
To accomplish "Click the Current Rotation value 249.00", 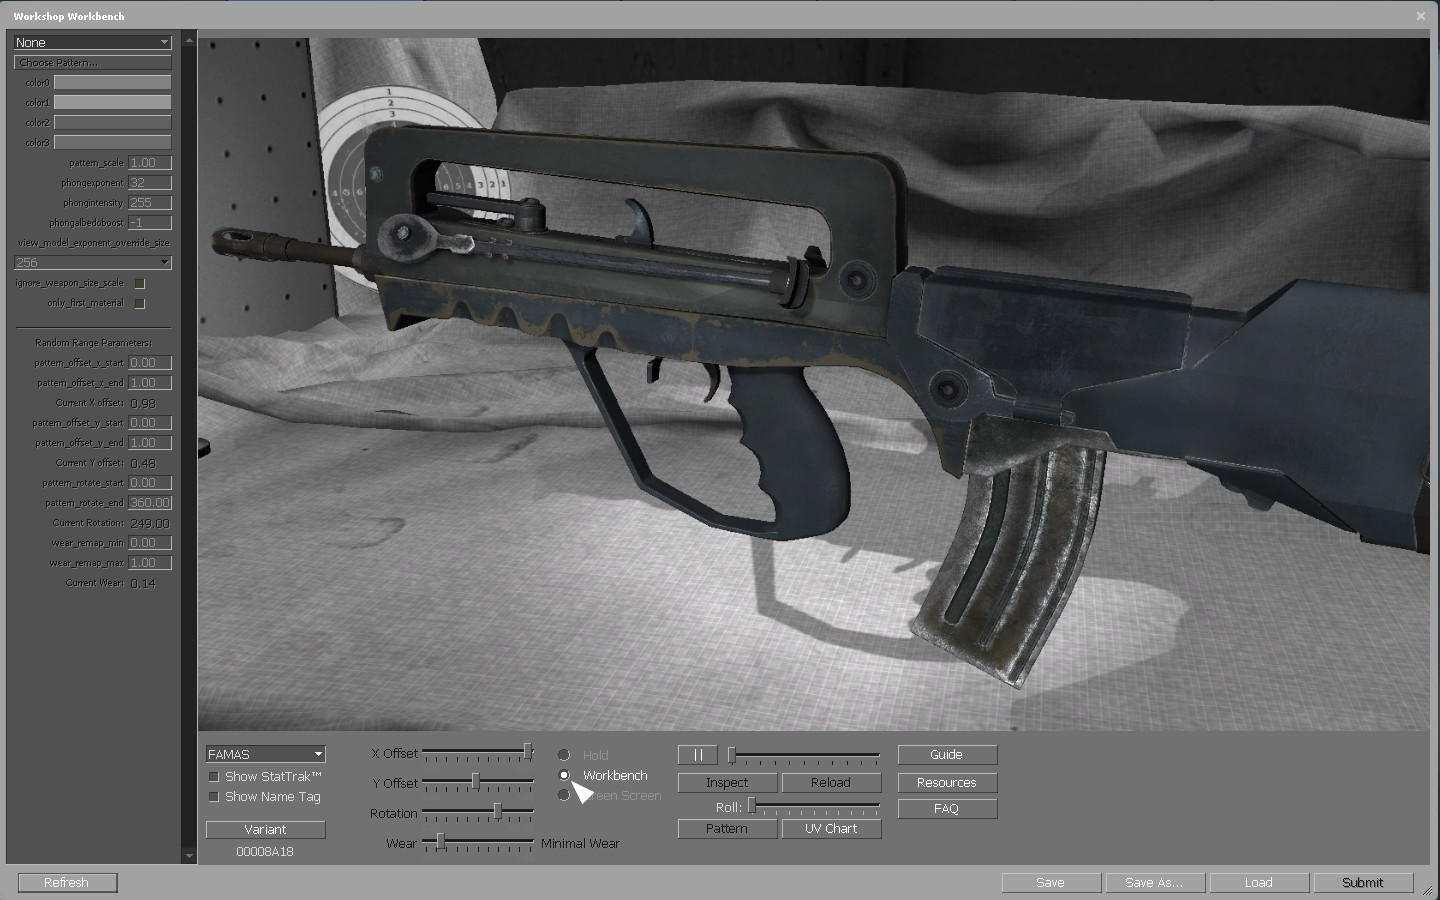I will point(149,523).
